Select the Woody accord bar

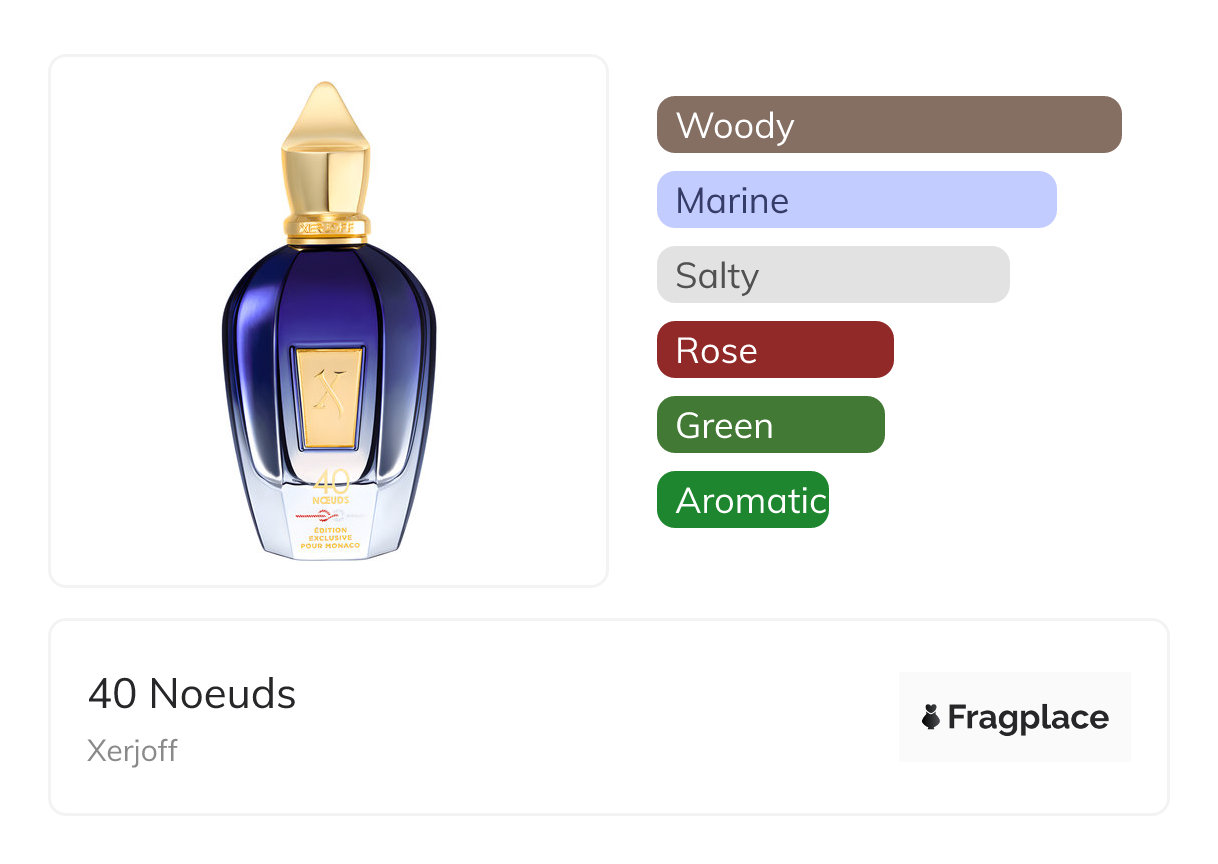(889, 125)
